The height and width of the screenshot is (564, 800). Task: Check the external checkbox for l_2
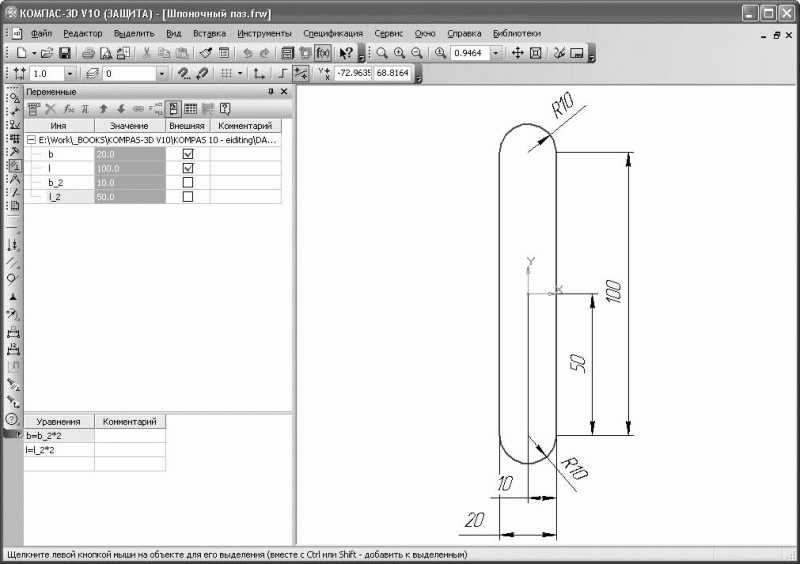click(188, 197)
